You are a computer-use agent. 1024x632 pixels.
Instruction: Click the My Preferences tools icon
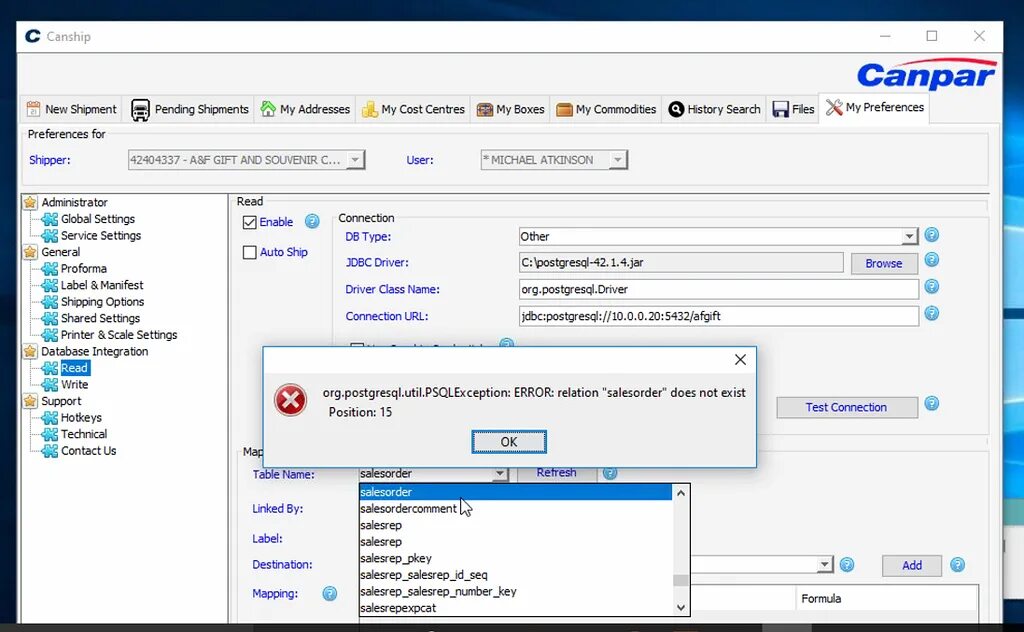834,107
